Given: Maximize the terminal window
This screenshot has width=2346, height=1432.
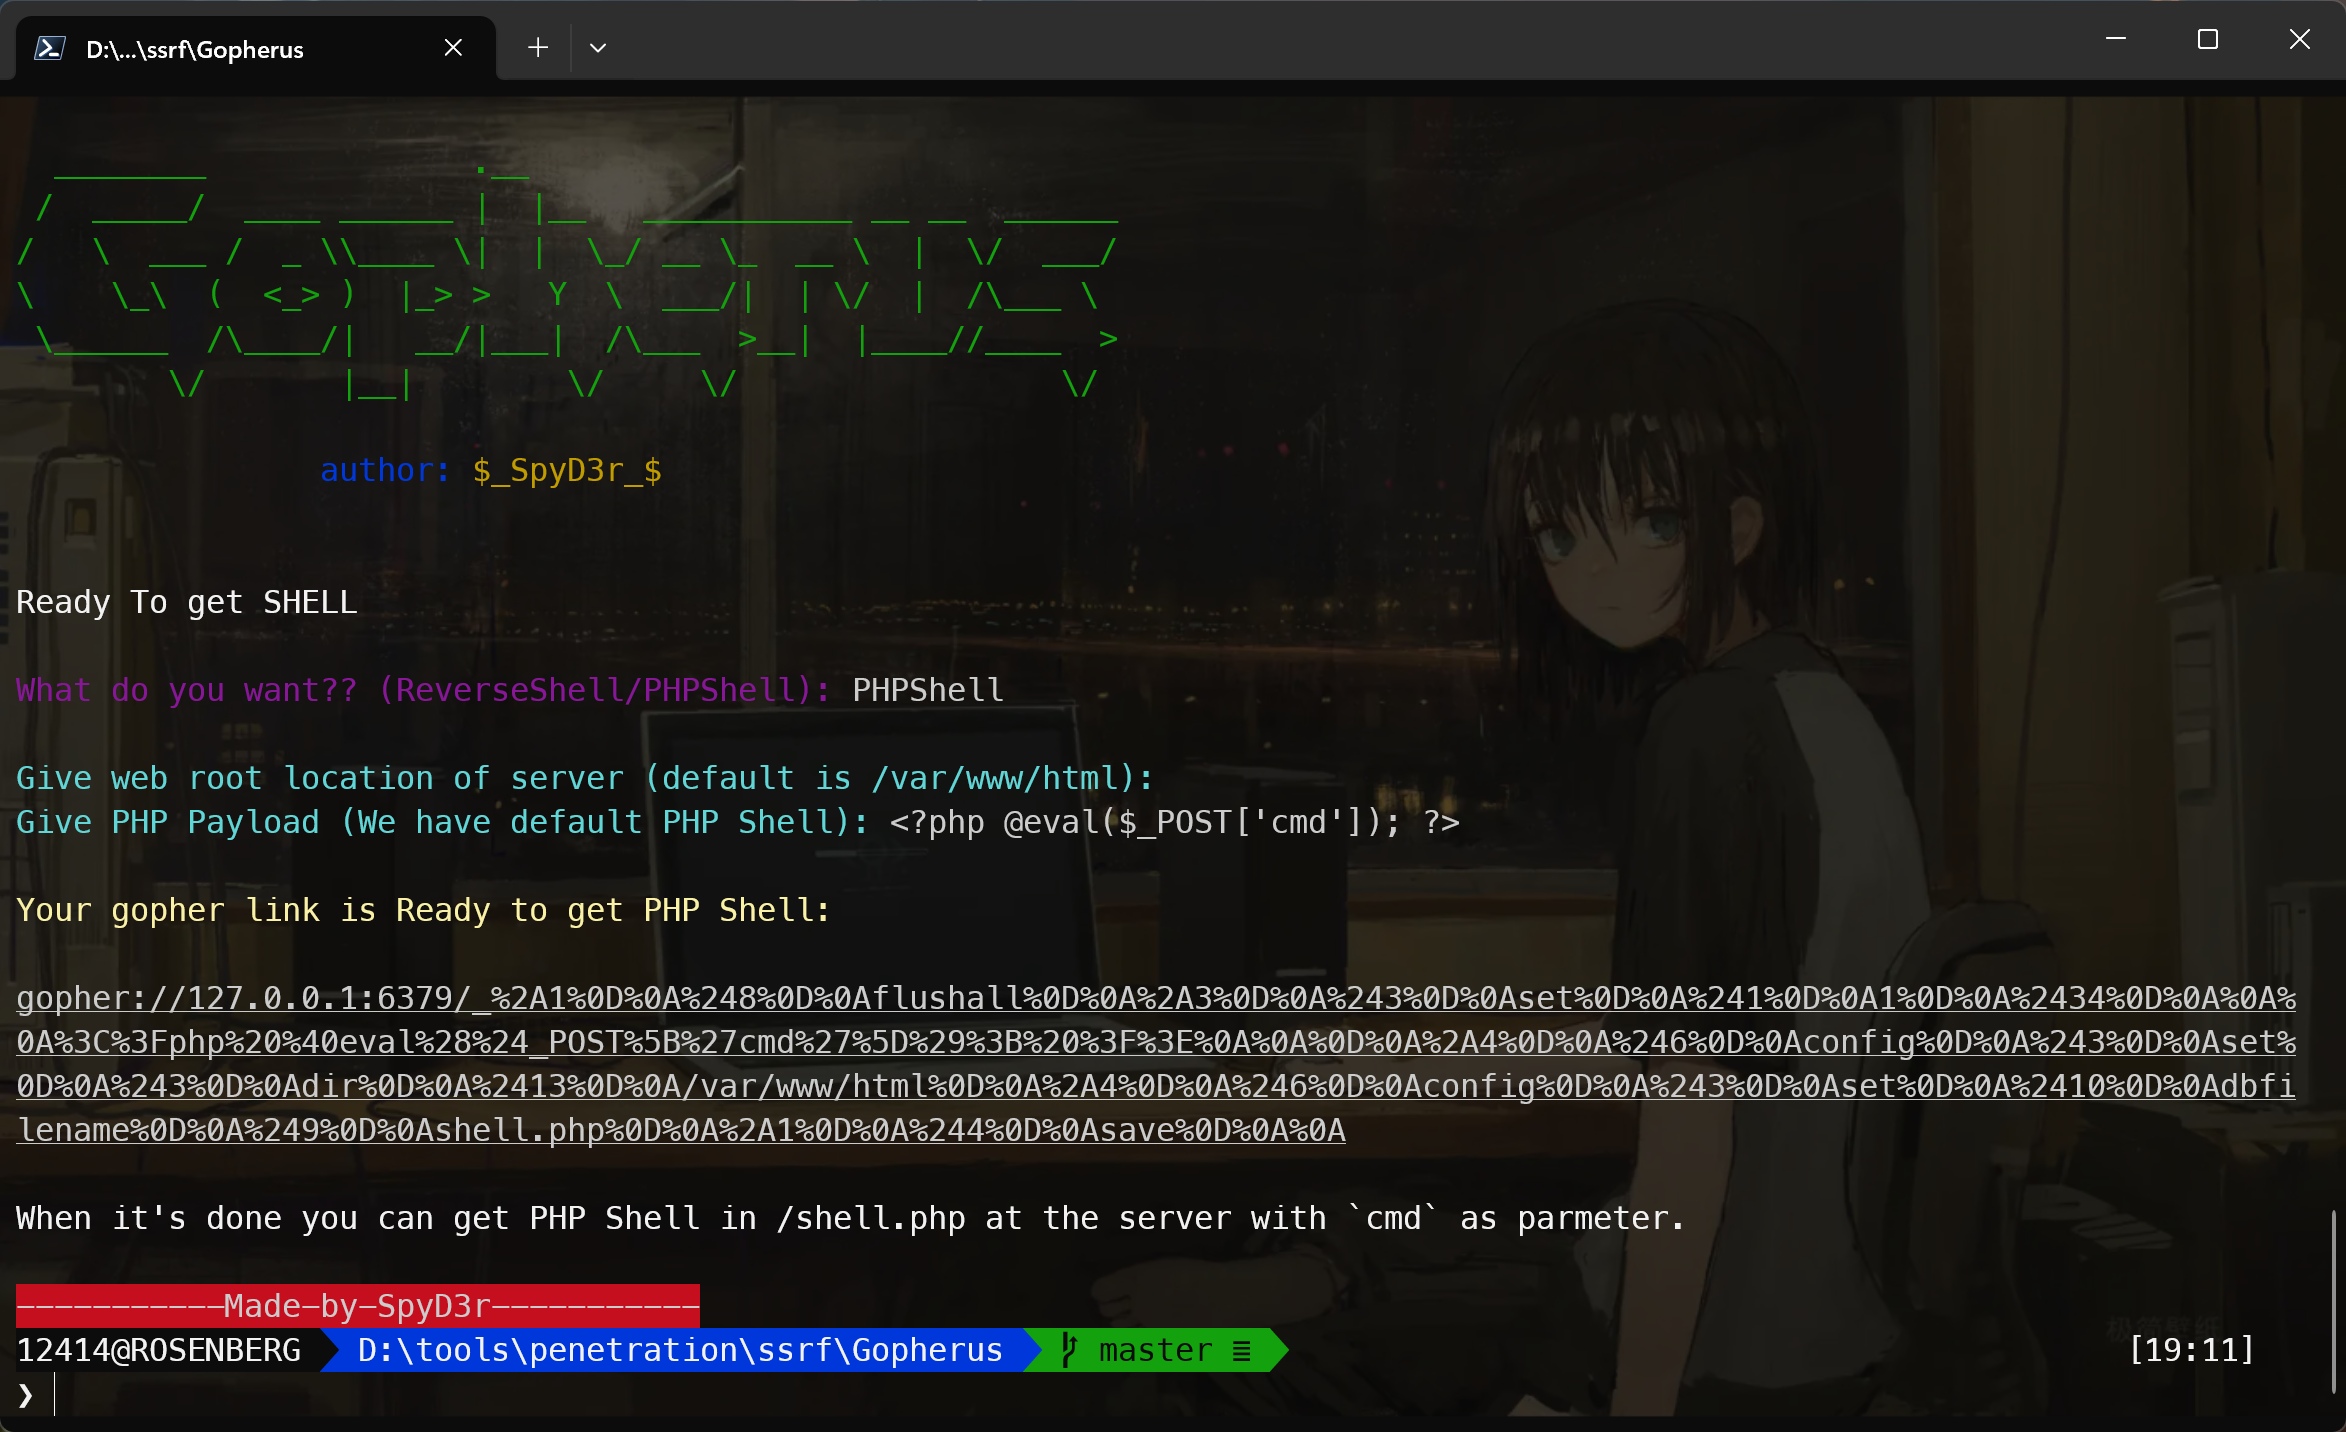Looking at the screenshot, I should pyautogui.click(x=2208, y=40).
